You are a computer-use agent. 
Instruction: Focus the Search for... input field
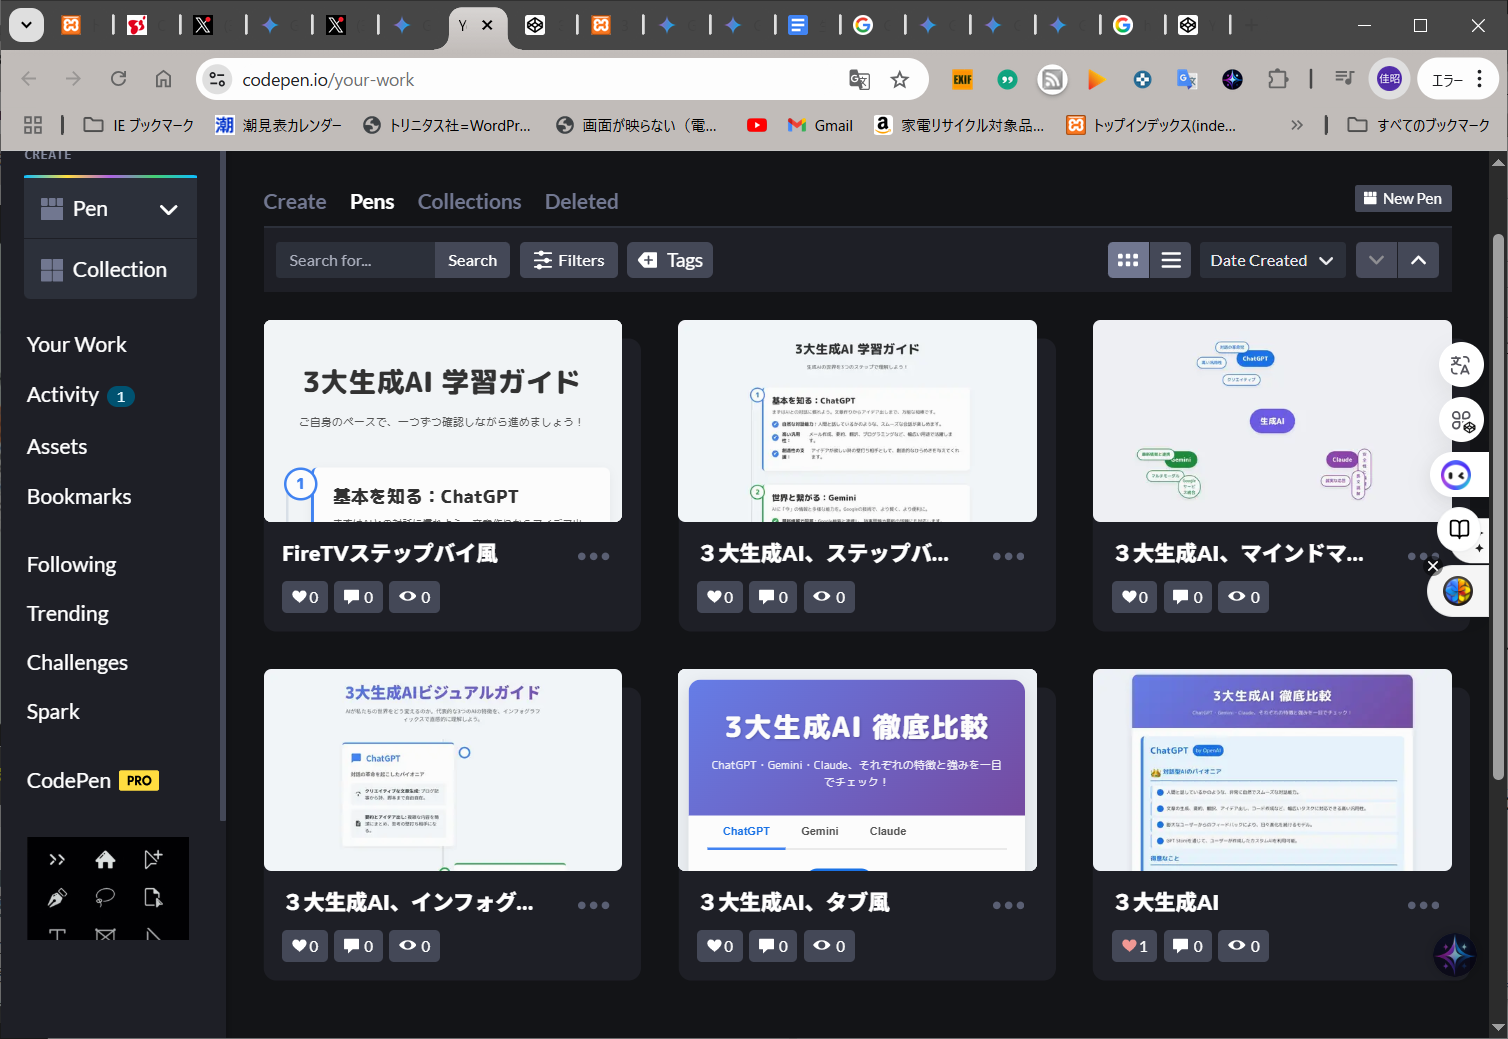pos(355,260)
